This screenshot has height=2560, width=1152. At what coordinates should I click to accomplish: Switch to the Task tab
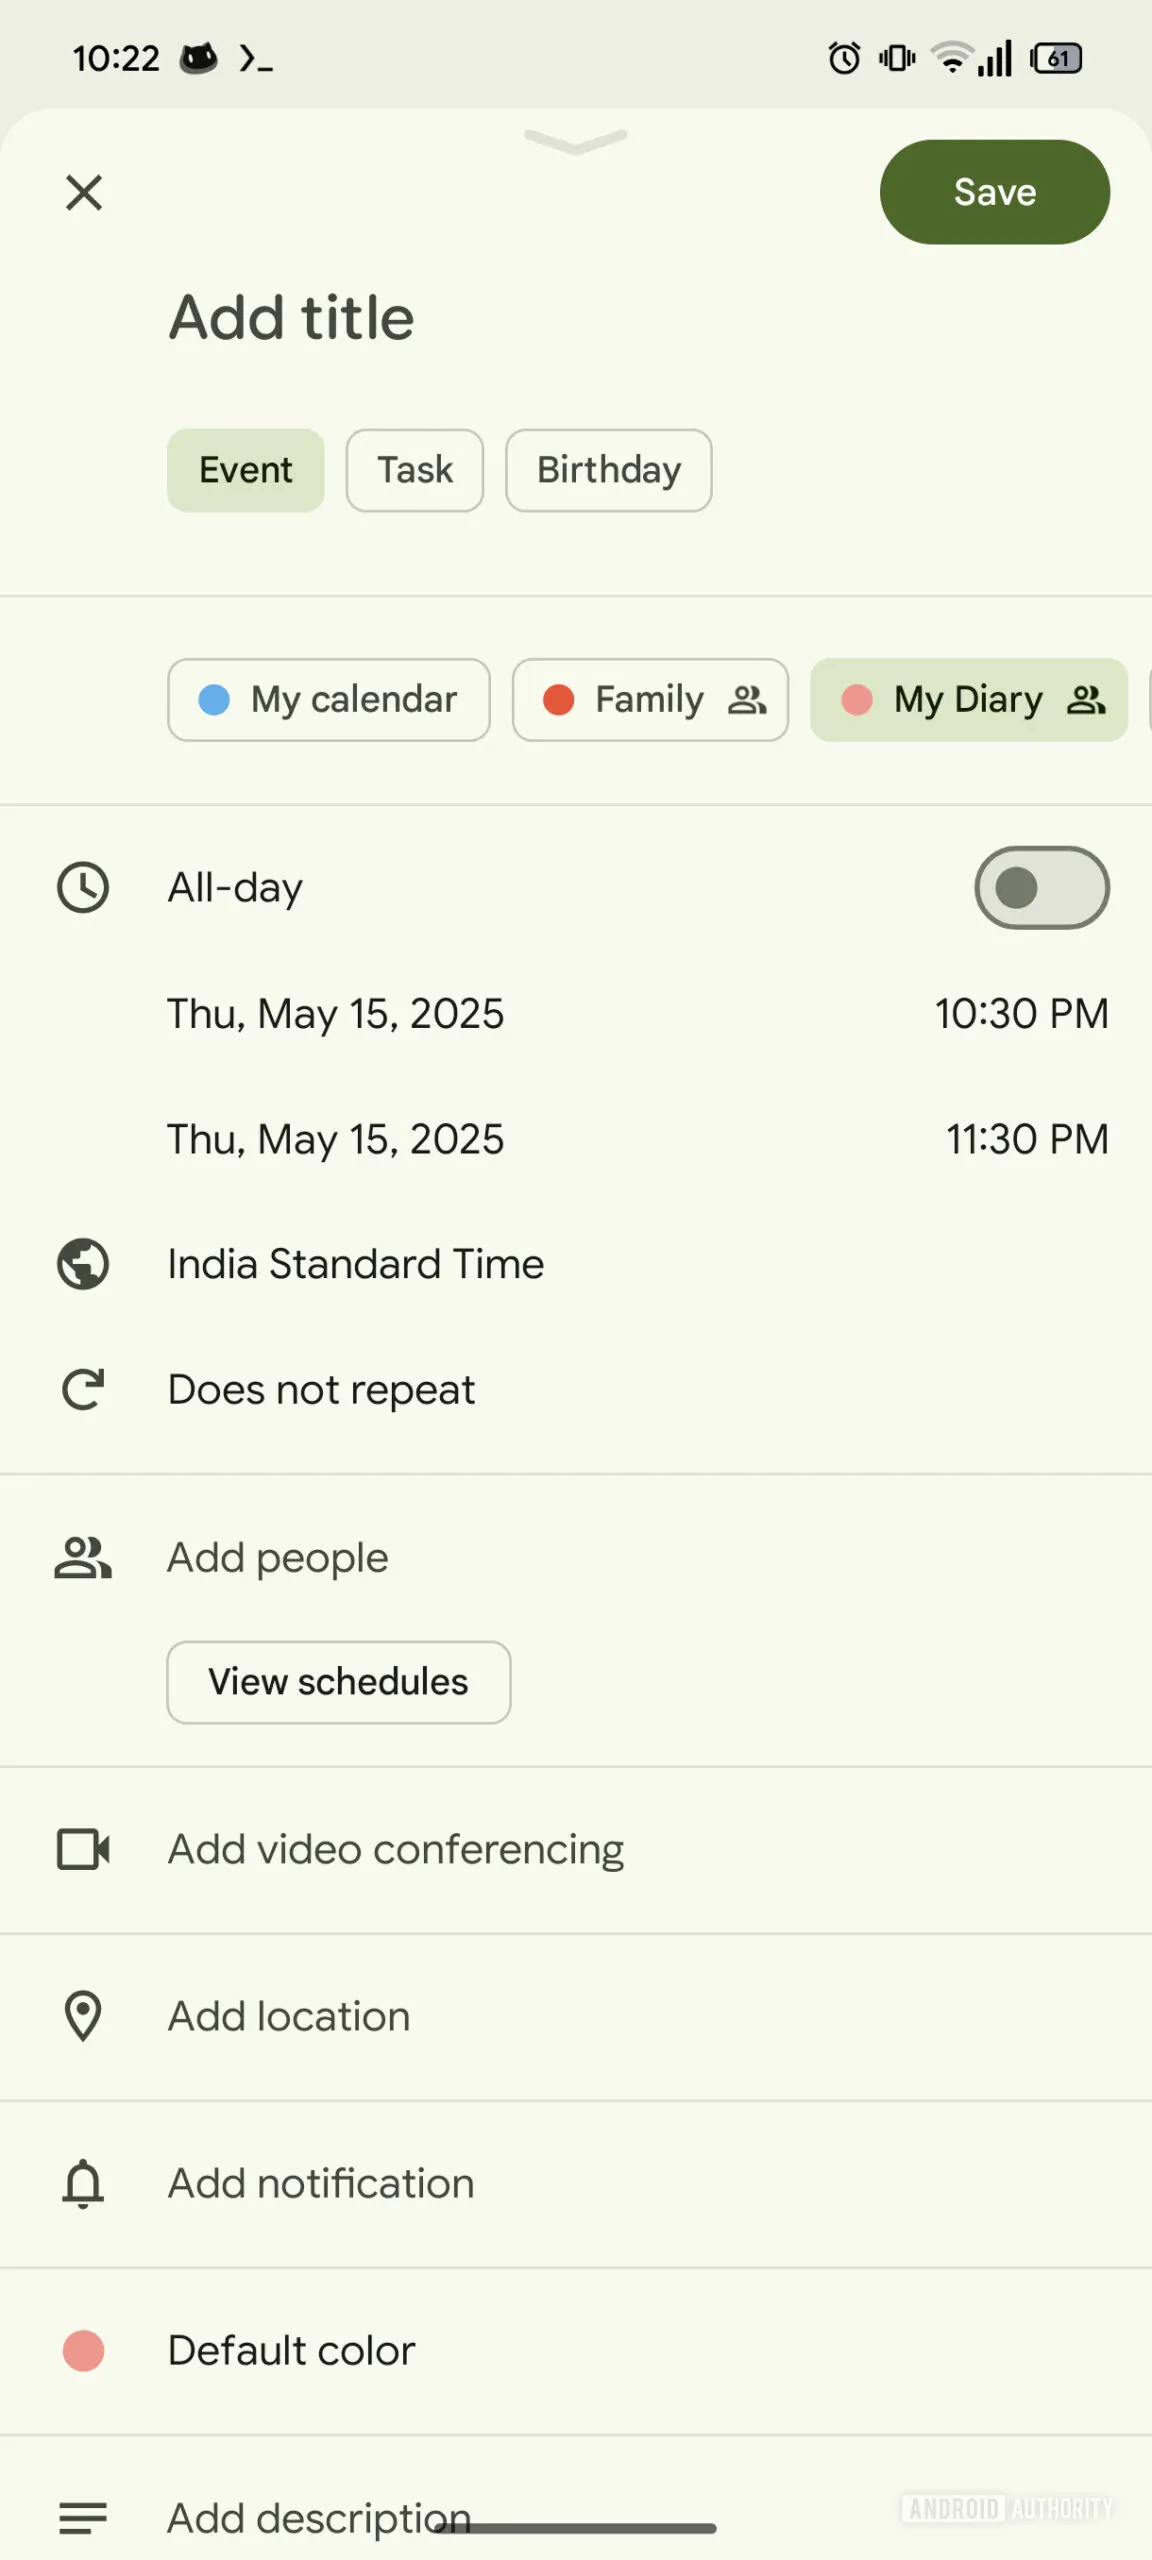[415, 470]
